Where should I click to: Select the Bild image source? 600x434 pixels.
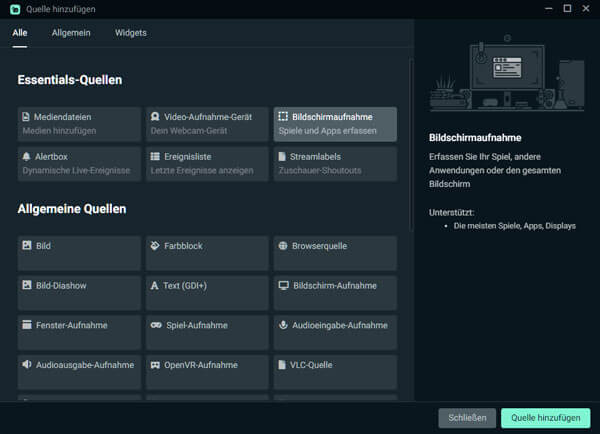click(x=79, y=253)
